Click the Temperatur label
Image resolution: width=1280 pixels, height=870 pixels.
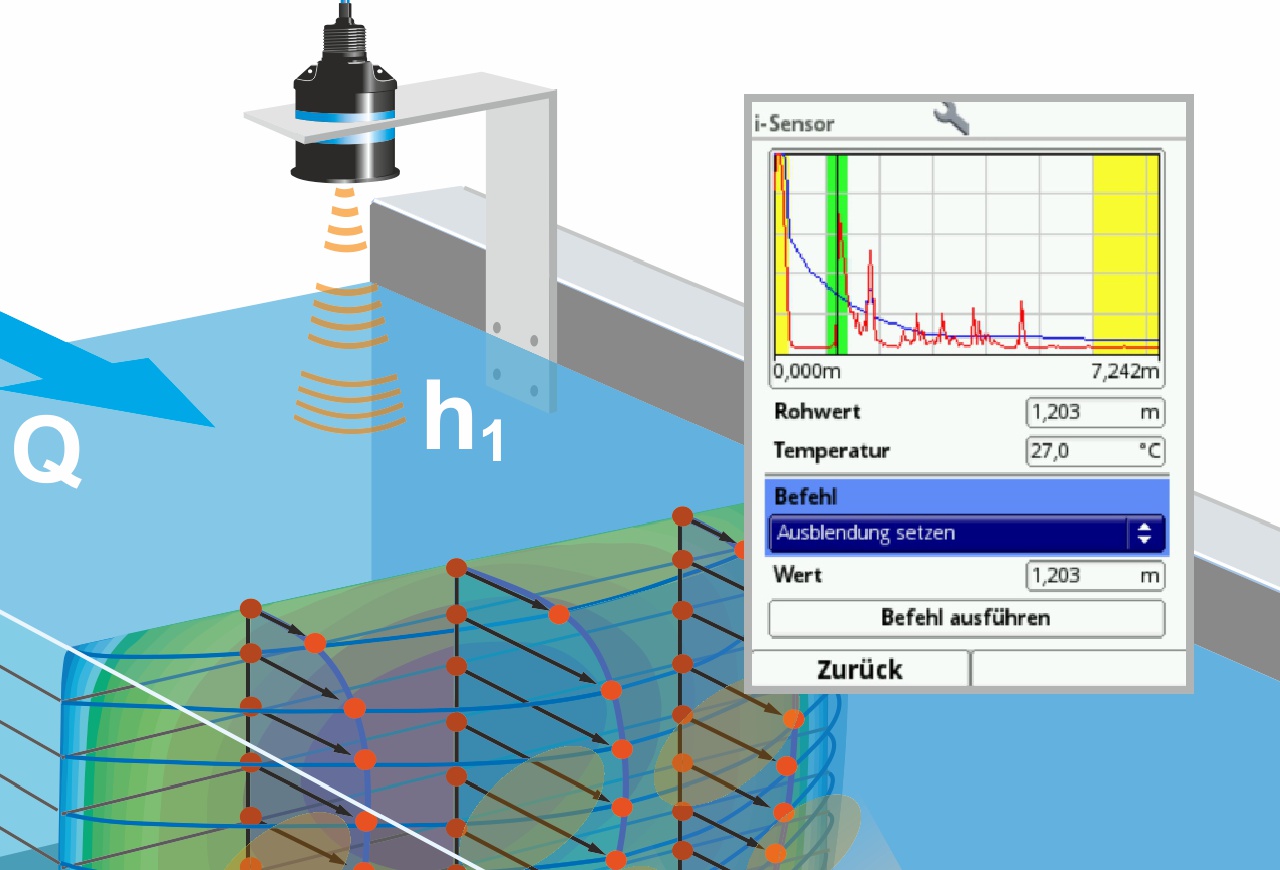832,450
